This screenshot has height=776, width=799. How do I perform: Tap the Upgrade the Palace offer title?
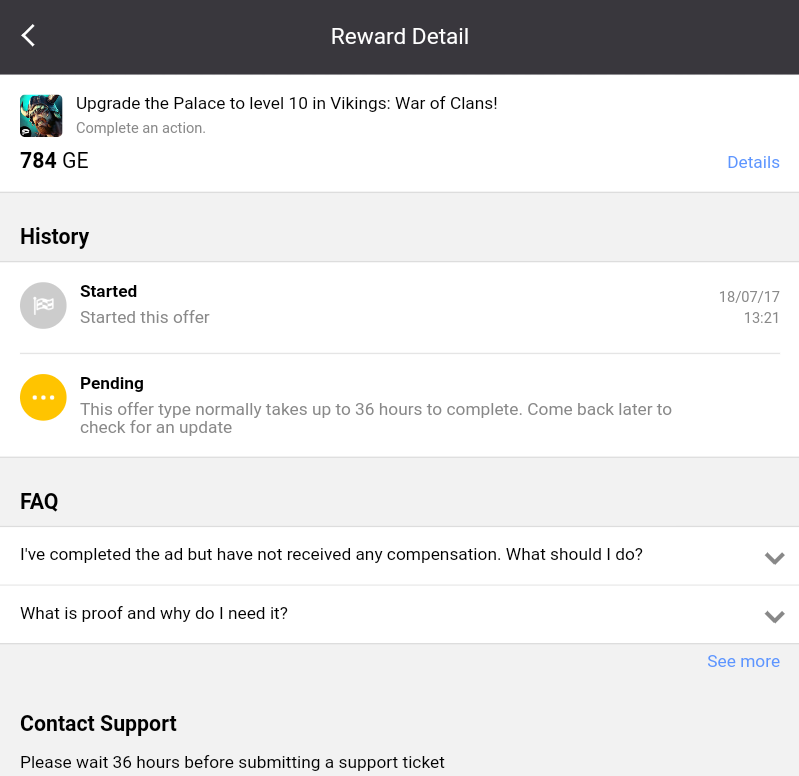point(286,103)
